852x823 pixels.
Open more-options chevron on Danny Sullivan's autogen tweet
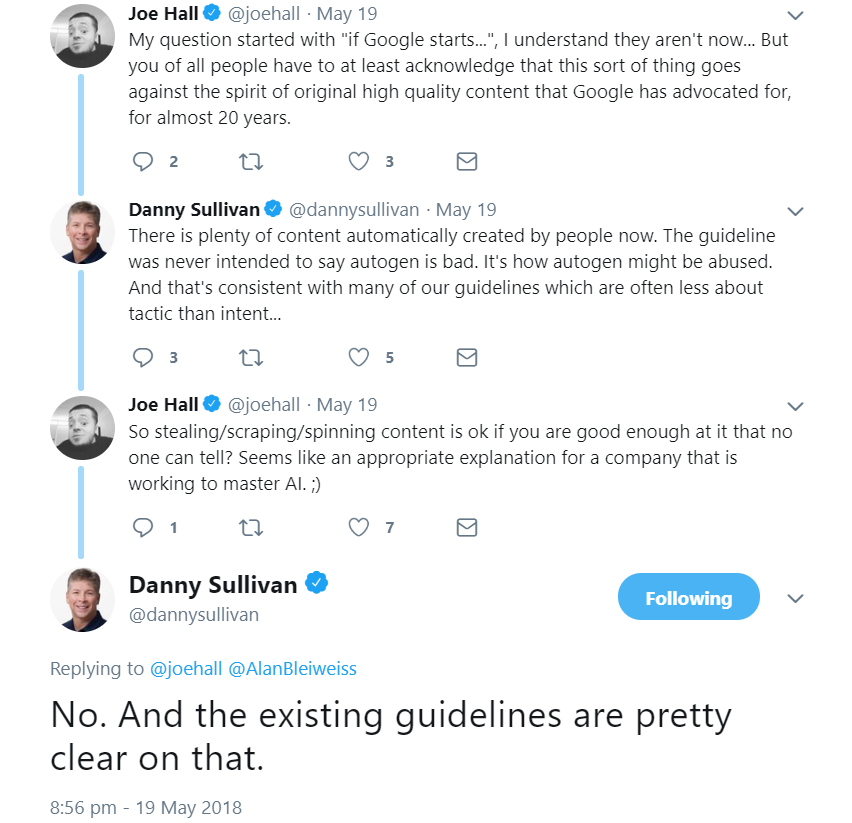coord(796,212)
